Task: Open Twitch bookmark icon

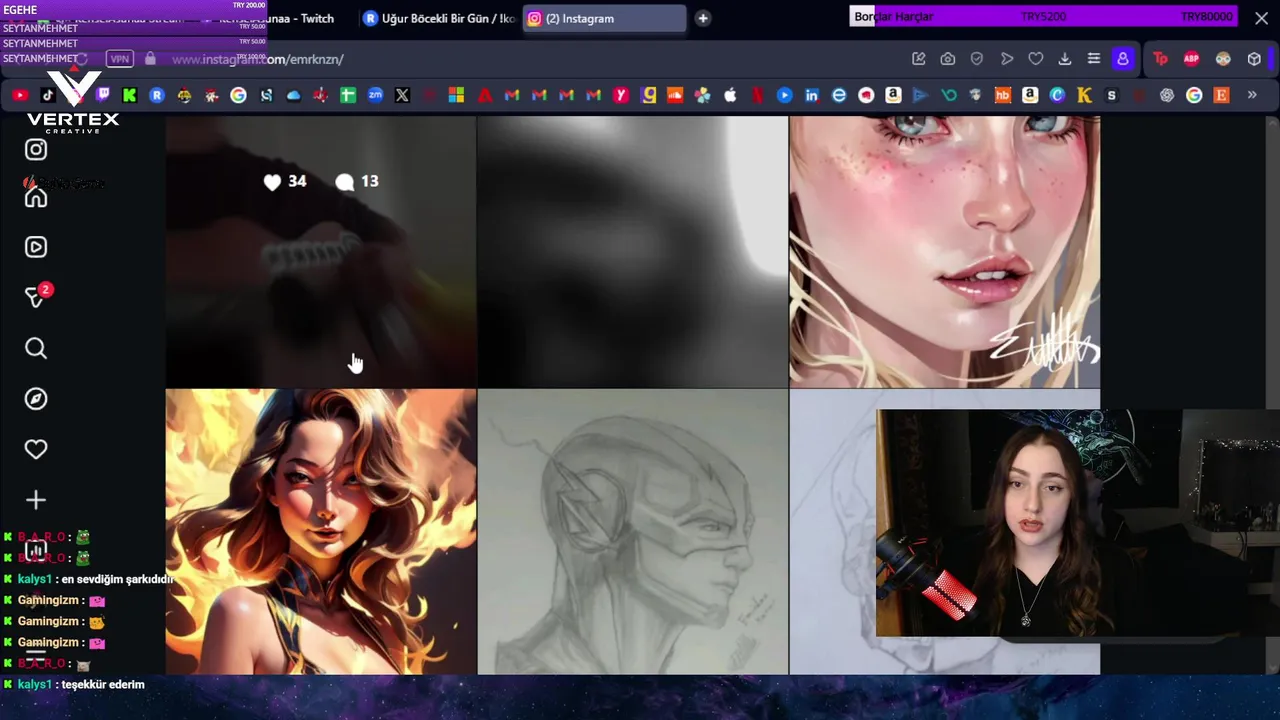Action: tap(102, 95)
